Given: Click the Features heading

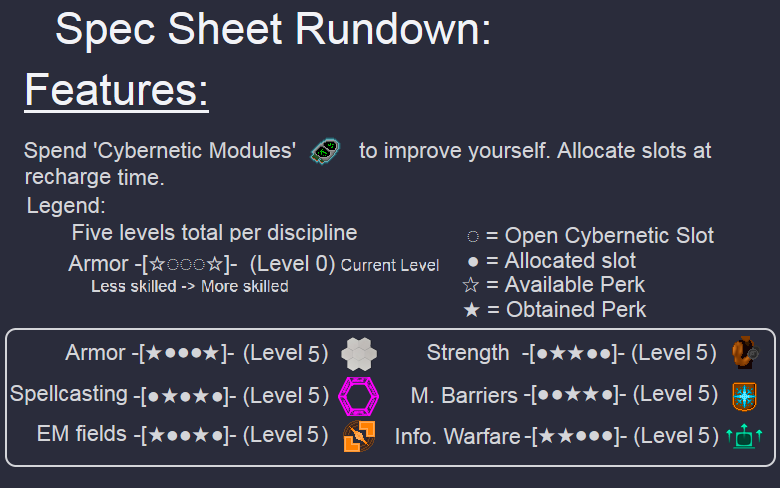Looking at the screenshot, I should click(x=116, y=90).
